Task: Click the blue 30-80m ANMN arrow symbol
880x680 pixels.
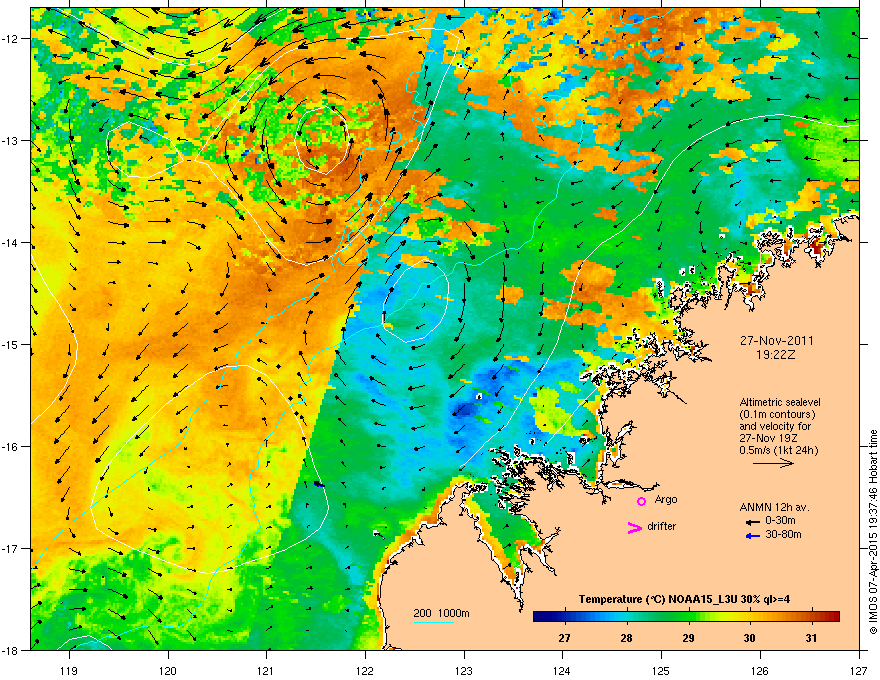Action: click(x=752, y=536)
